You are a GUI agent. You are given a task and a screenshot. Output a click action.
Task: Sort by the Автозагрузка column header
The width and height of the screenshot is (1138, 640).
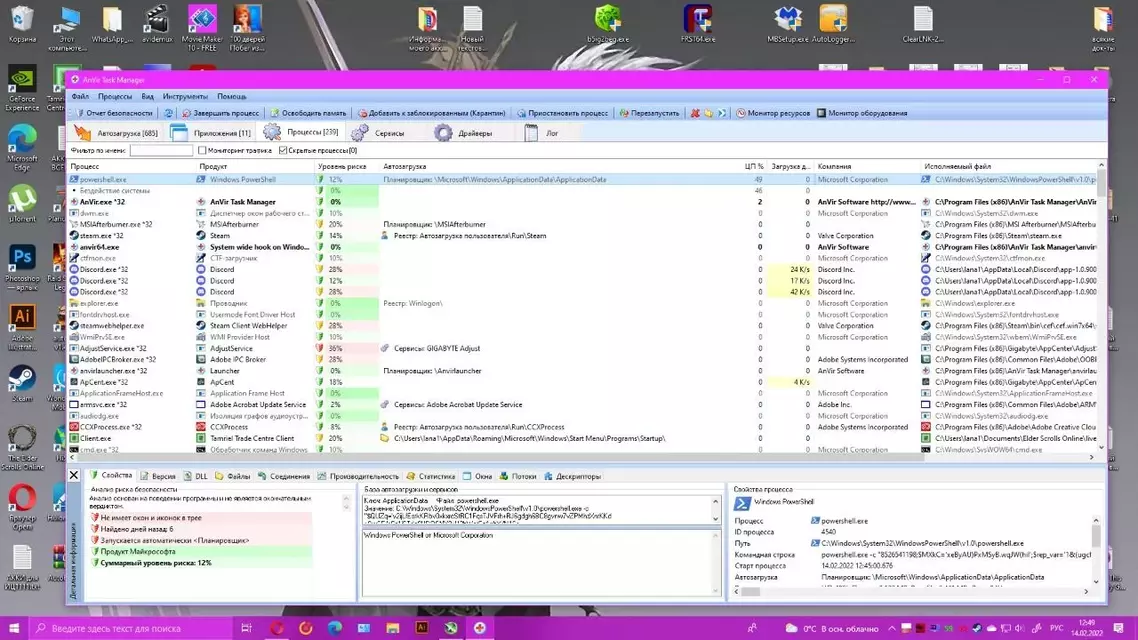pyautogui.click(x=559, y=166)
